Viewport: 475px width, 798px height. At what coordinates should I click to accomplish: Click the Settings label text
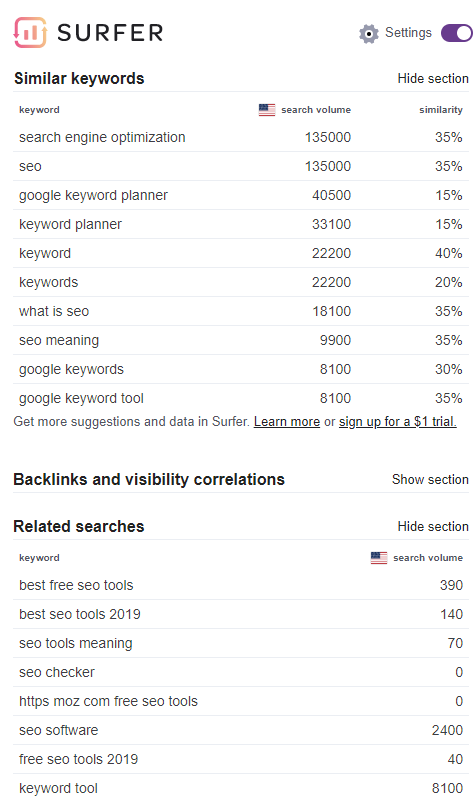[x=408, y=33]
